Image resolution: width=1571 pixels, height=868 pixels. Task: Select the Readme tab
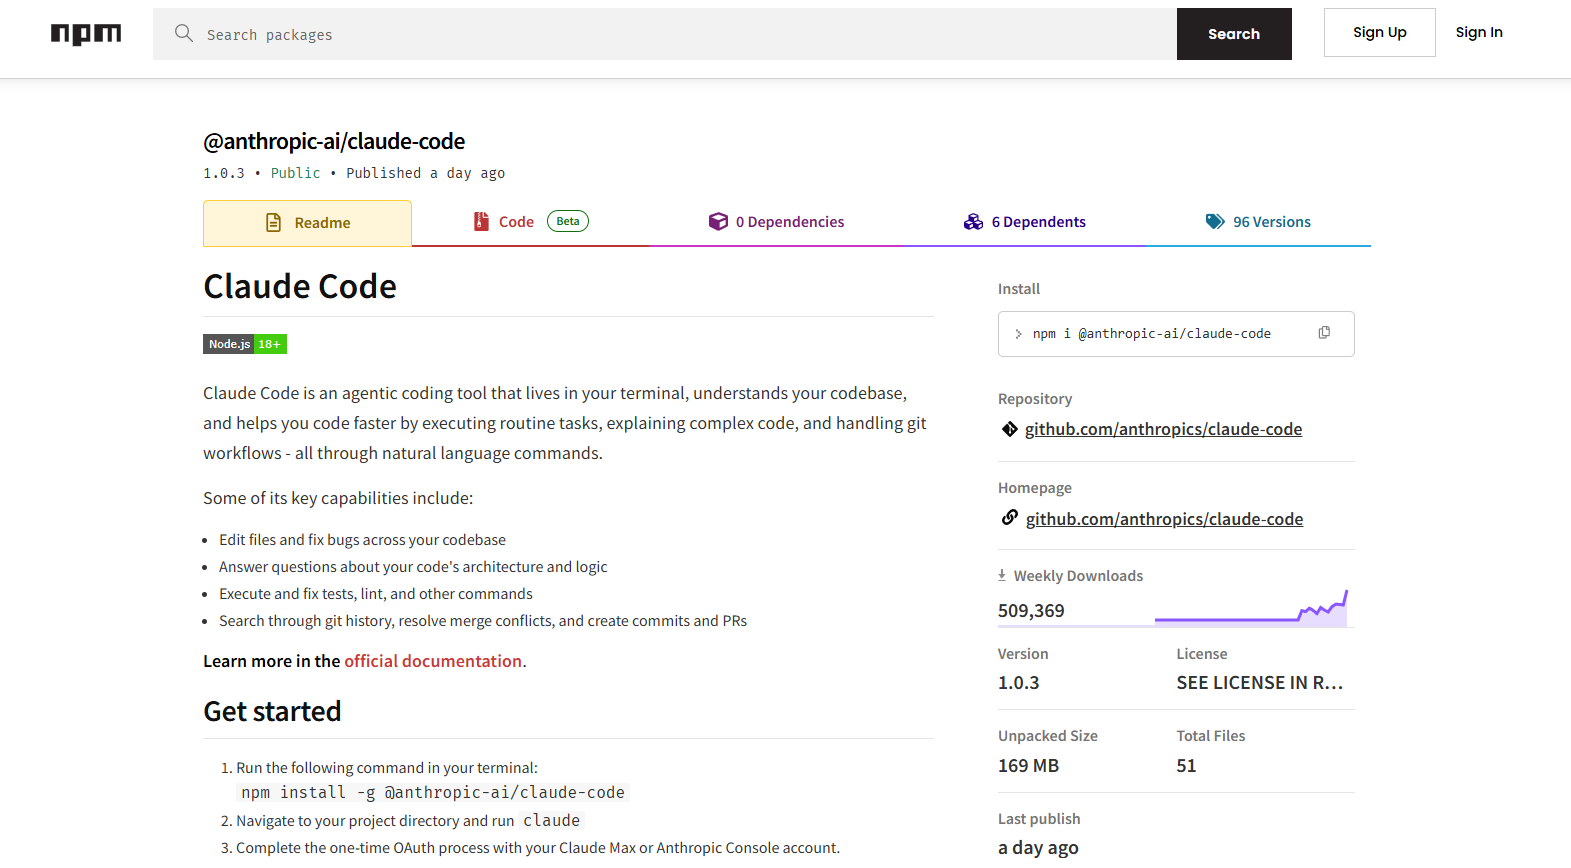(x=307, y=223)
